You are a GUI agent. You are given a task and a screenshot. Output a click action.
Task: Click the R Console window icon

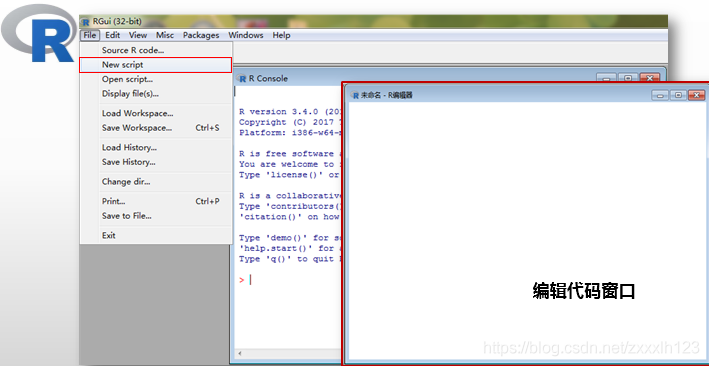tap(242, 78)
